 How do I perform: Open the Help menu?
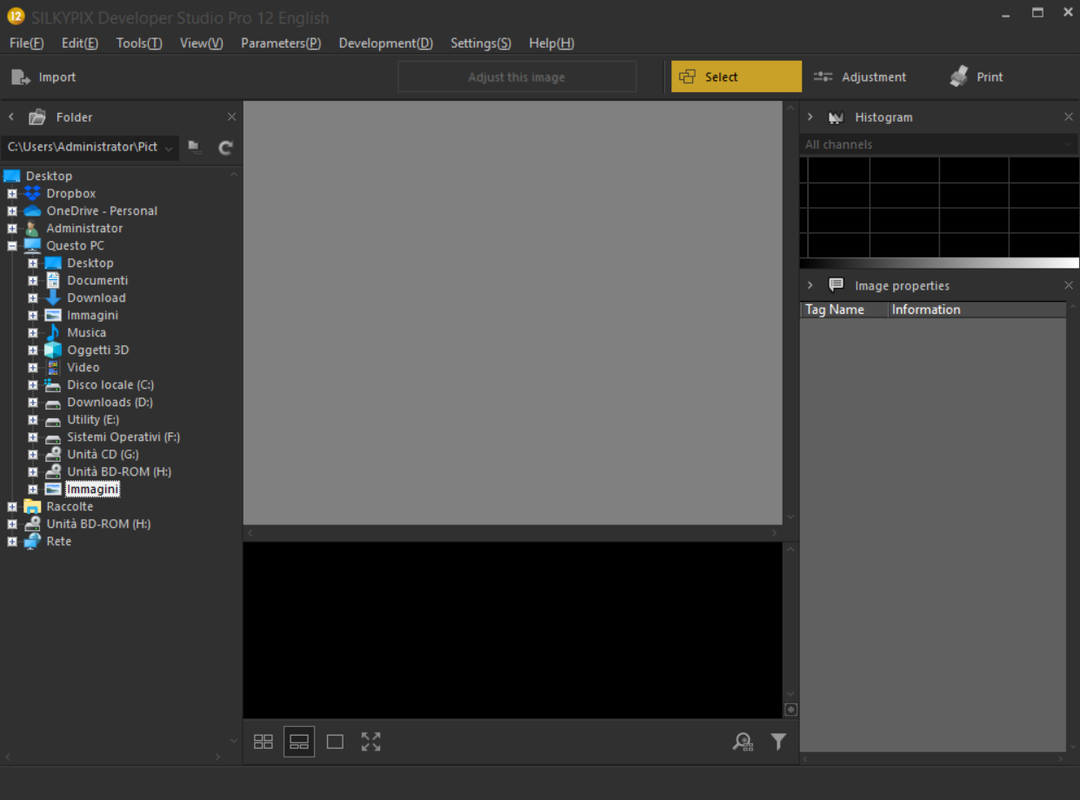[551, 43]
